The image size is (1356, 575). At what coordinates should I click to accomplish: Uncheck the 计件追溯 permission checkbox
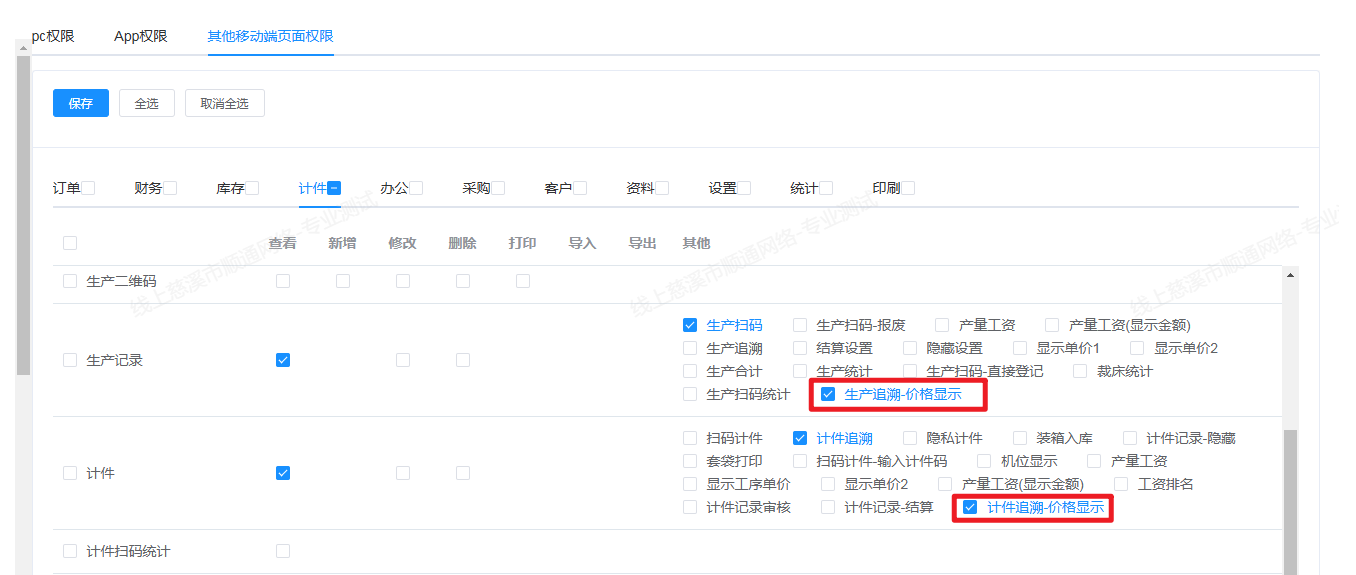pyautogui.click(x=800, y=438)
